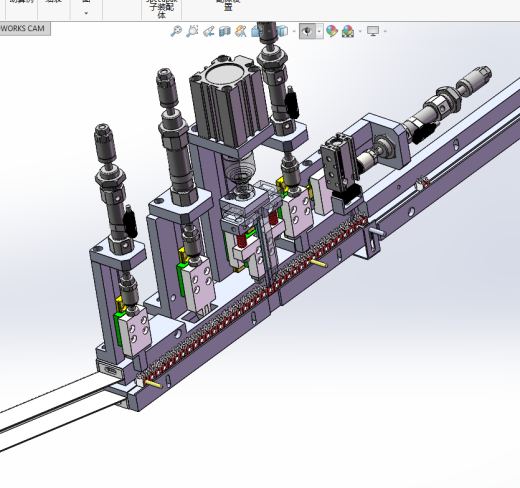Image resolution: width=520 pixels, height=488 pixels.
Task: Open the Section View tool
Action: coord(225,31)
